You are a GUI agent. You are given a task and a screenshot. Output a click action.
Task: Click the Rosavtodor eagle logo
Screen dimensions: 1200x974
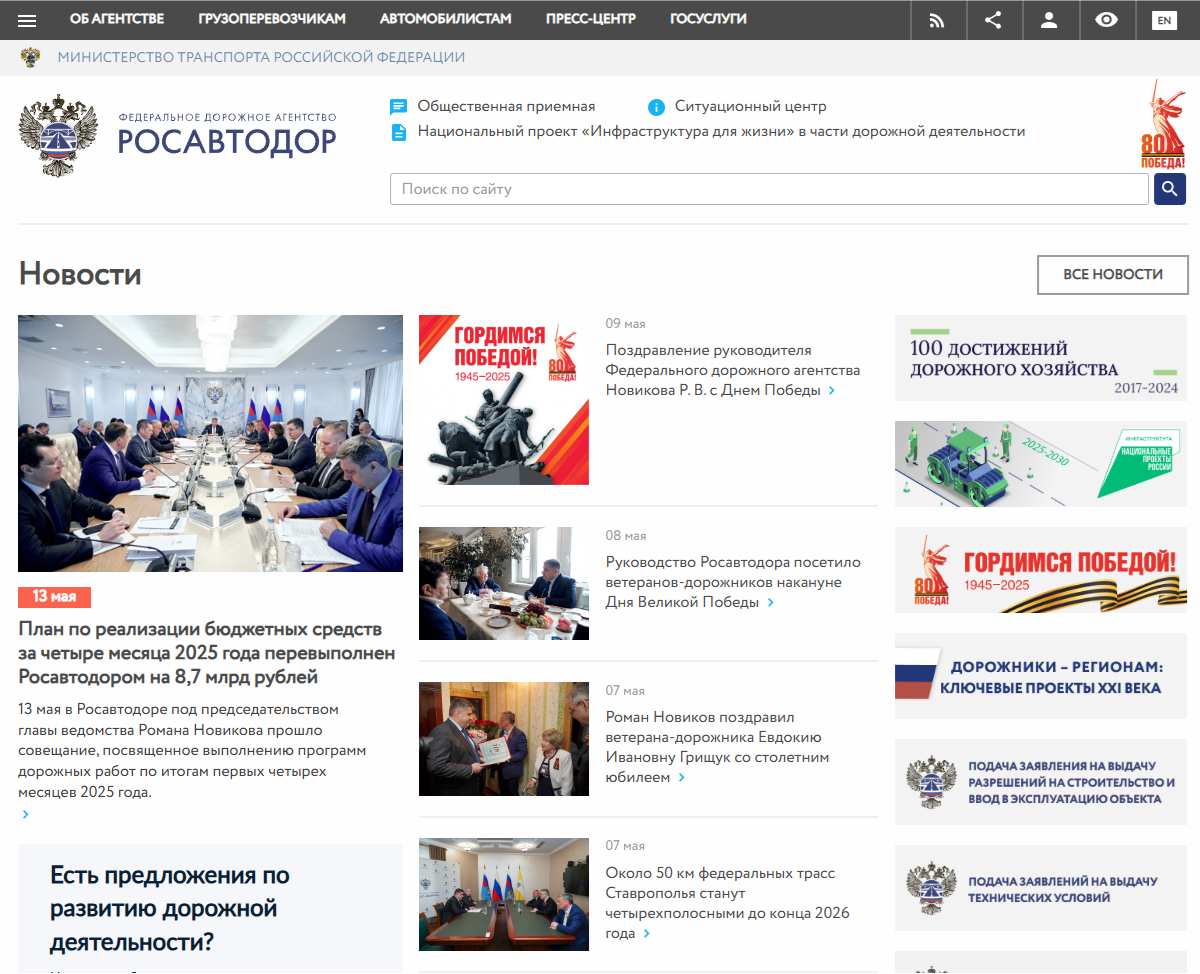tap(59, 136)
